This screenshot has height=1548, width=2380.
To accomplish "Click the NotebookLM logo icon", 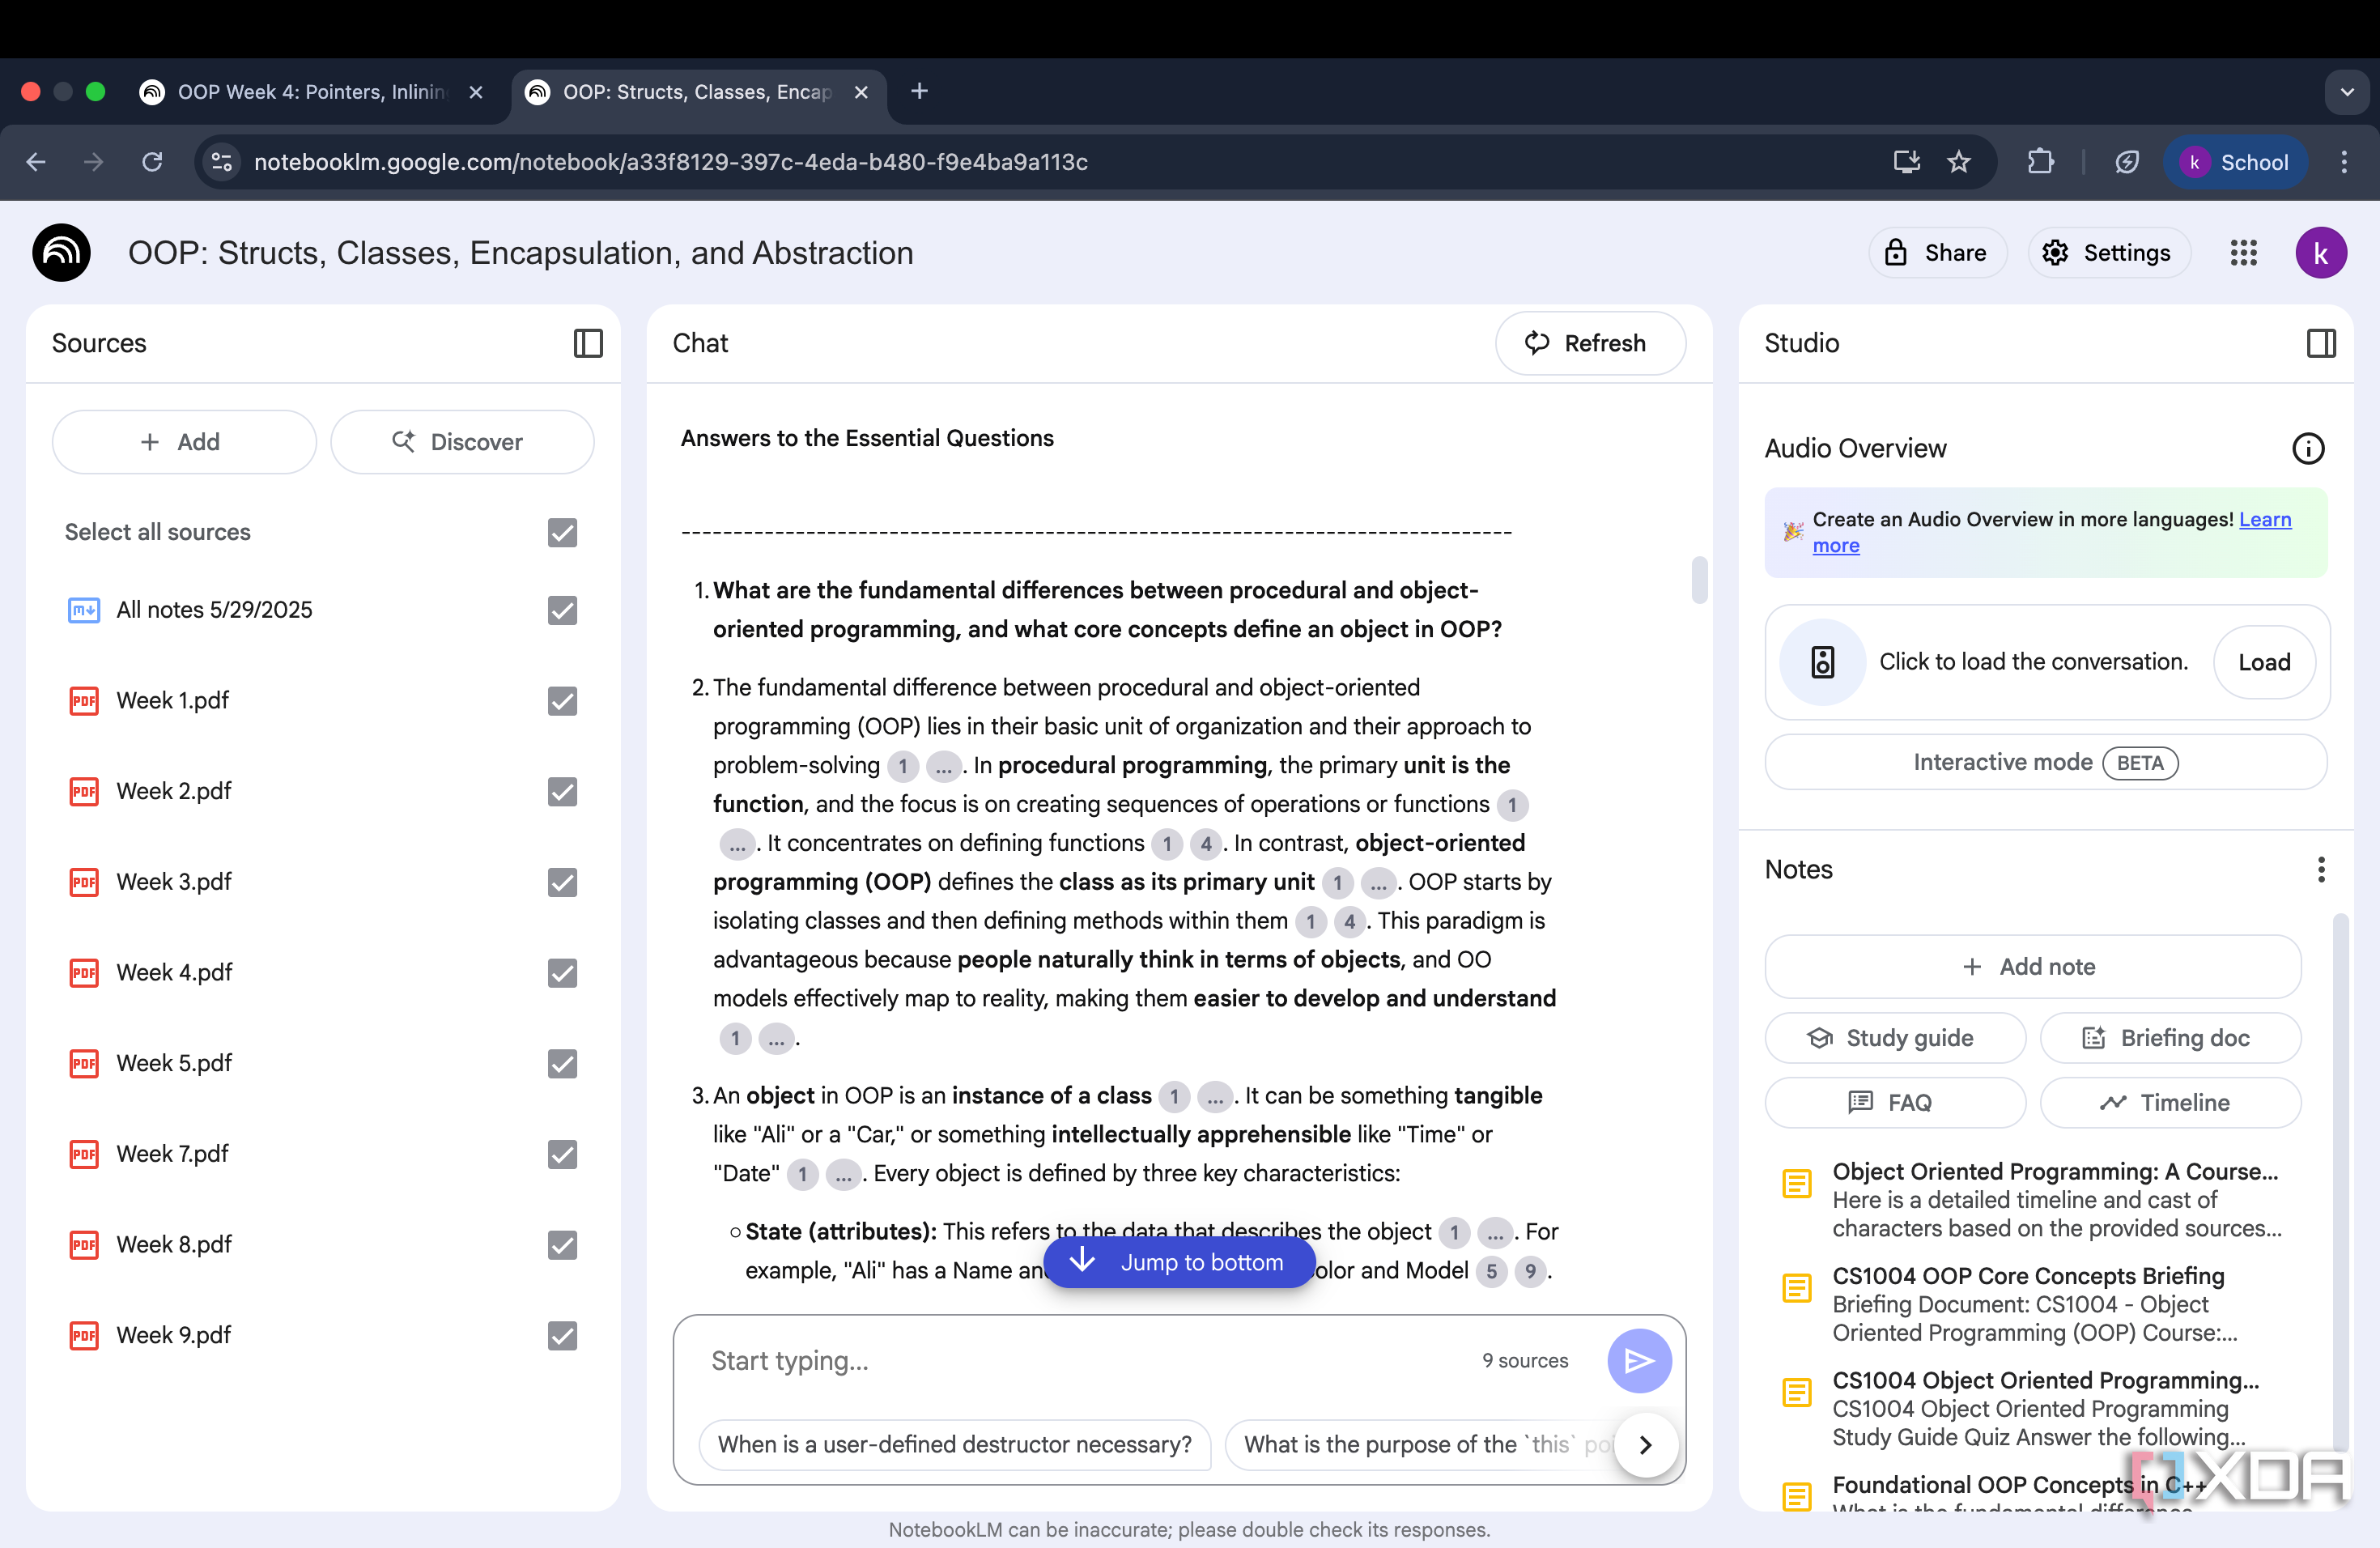I will coord(61,253).
